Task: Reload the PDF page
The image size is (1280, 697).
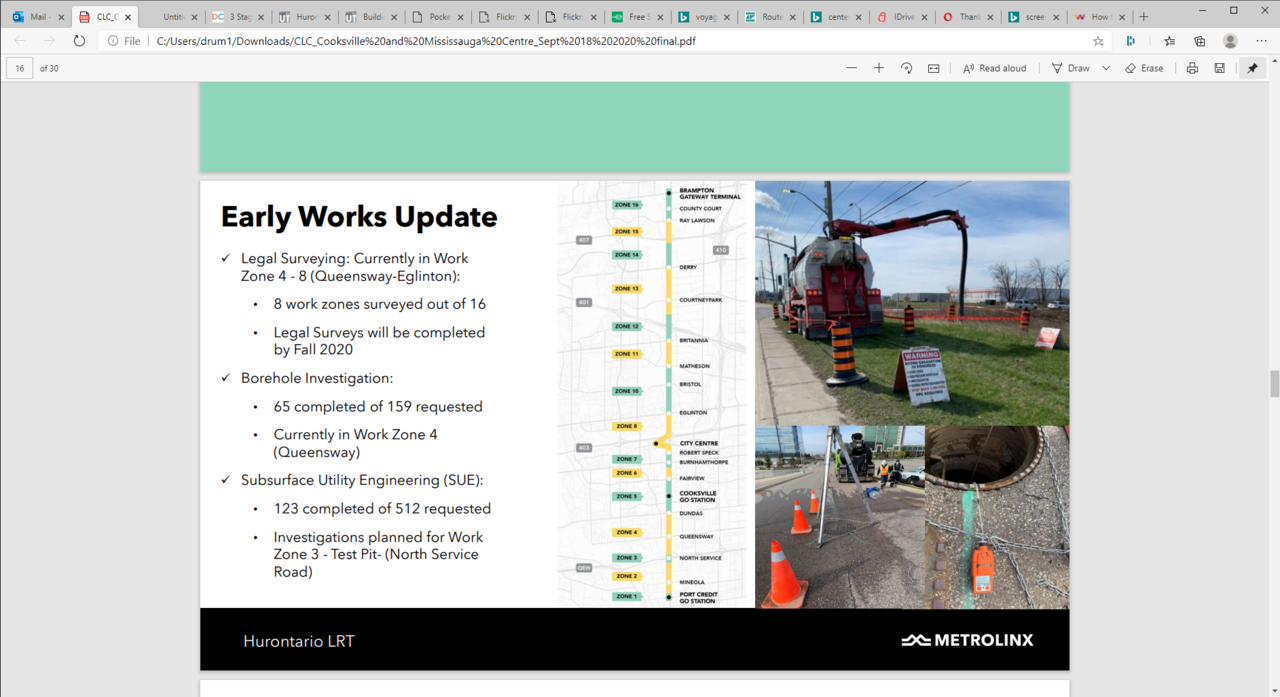Action: tap(79, 41)
